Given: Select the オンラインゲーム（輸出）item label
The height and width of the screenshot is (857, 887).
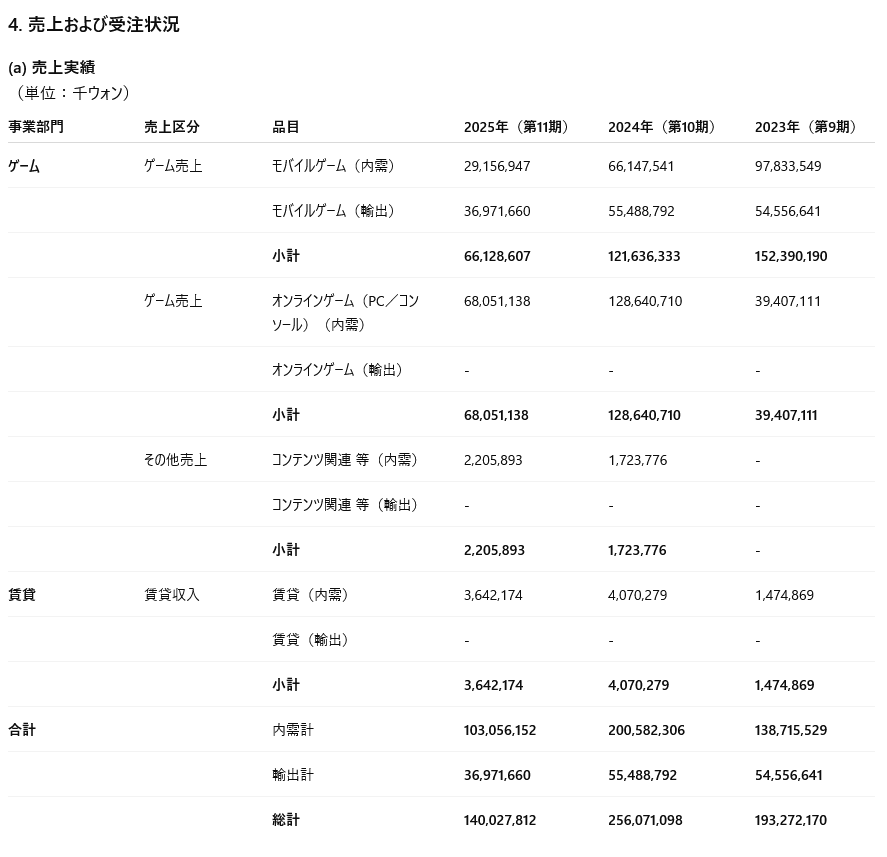Looking at the screenshot, I should tap(340, 370).
